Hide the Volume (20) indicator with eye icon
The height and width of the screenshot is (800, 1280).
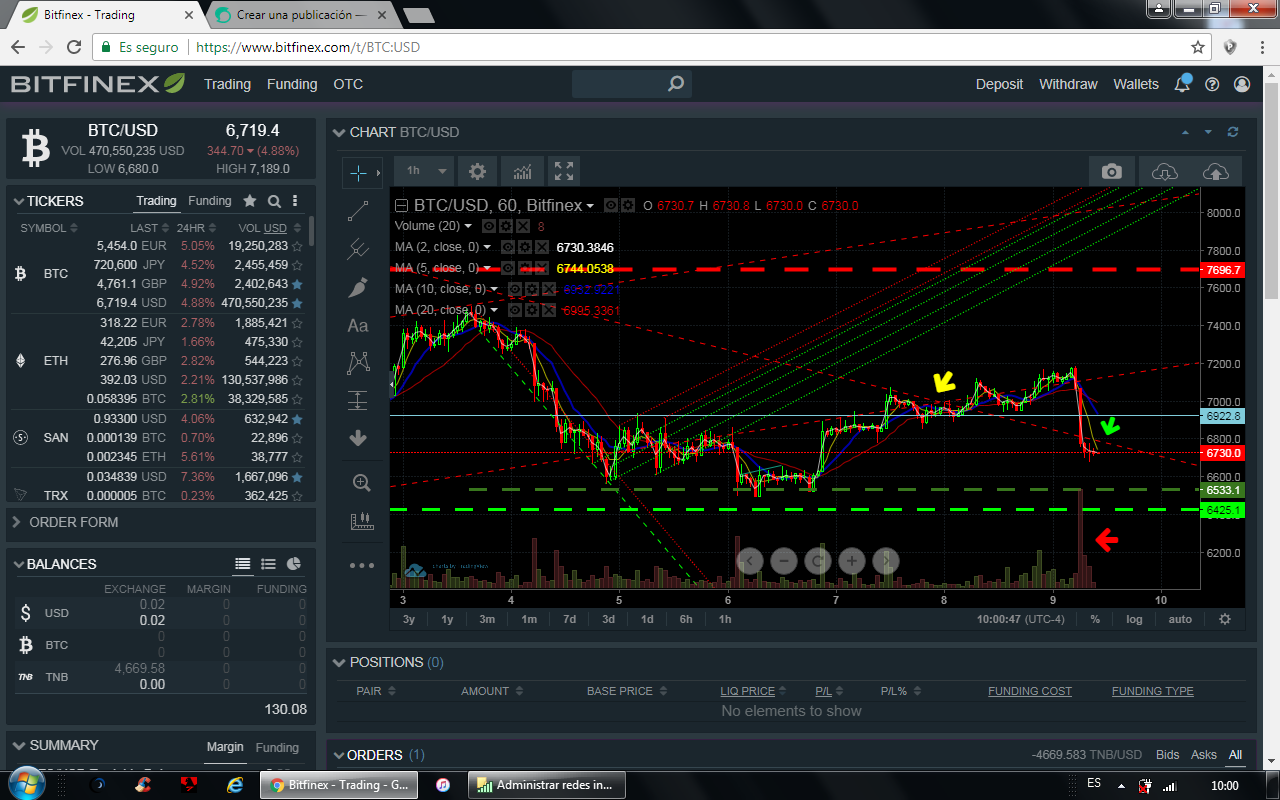point(489,226)
